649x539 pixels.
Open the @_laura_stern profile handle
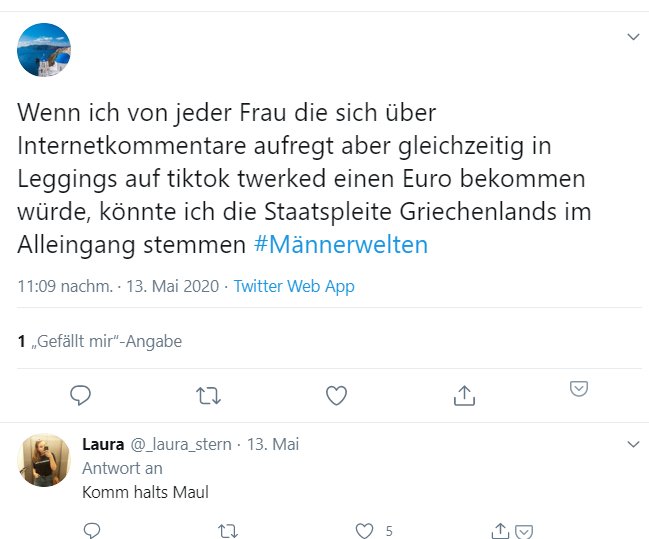pyautogui.click(x=184, y=444)
